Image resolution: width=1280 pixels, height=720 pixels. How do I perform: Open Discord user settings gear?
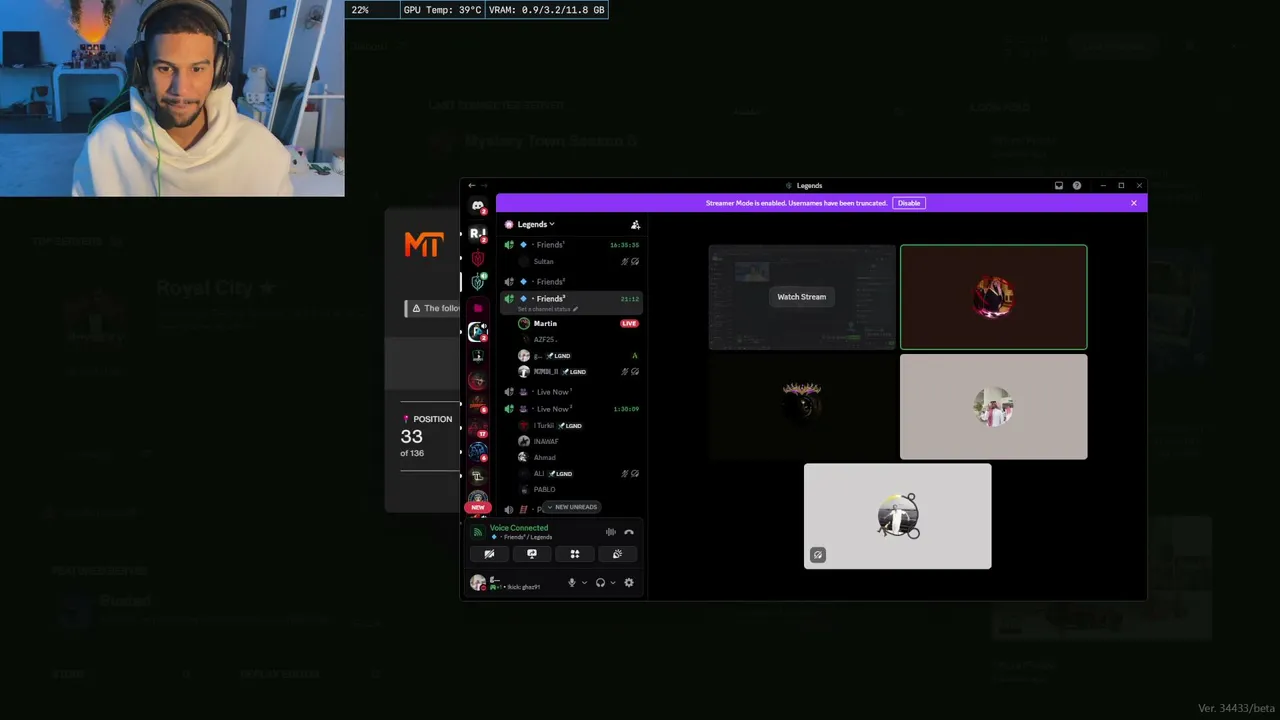(629, 583)
